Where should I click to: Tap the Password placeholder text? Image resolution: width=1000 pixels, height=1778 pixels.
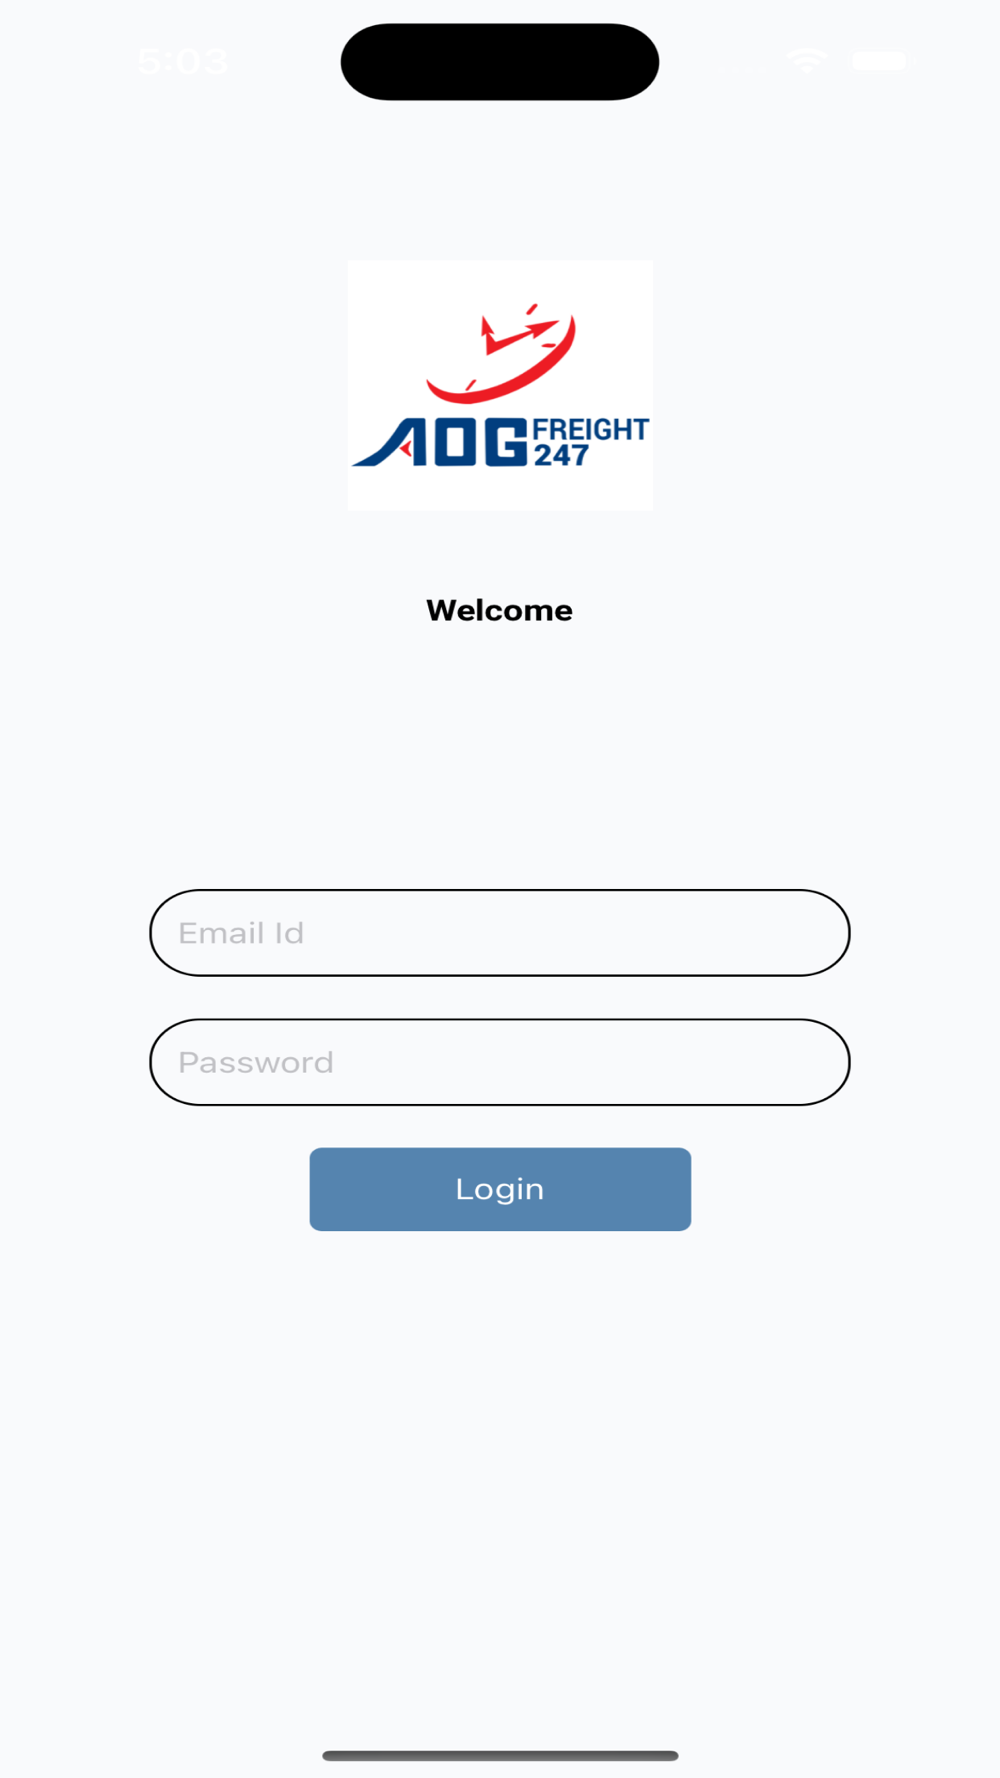click(x=256, y=1062)
